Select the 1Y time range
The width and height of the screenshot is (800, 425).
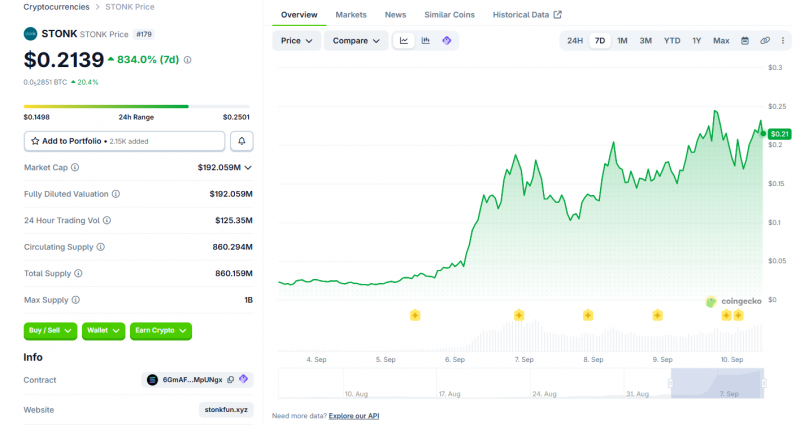click(x=696, y=41)
